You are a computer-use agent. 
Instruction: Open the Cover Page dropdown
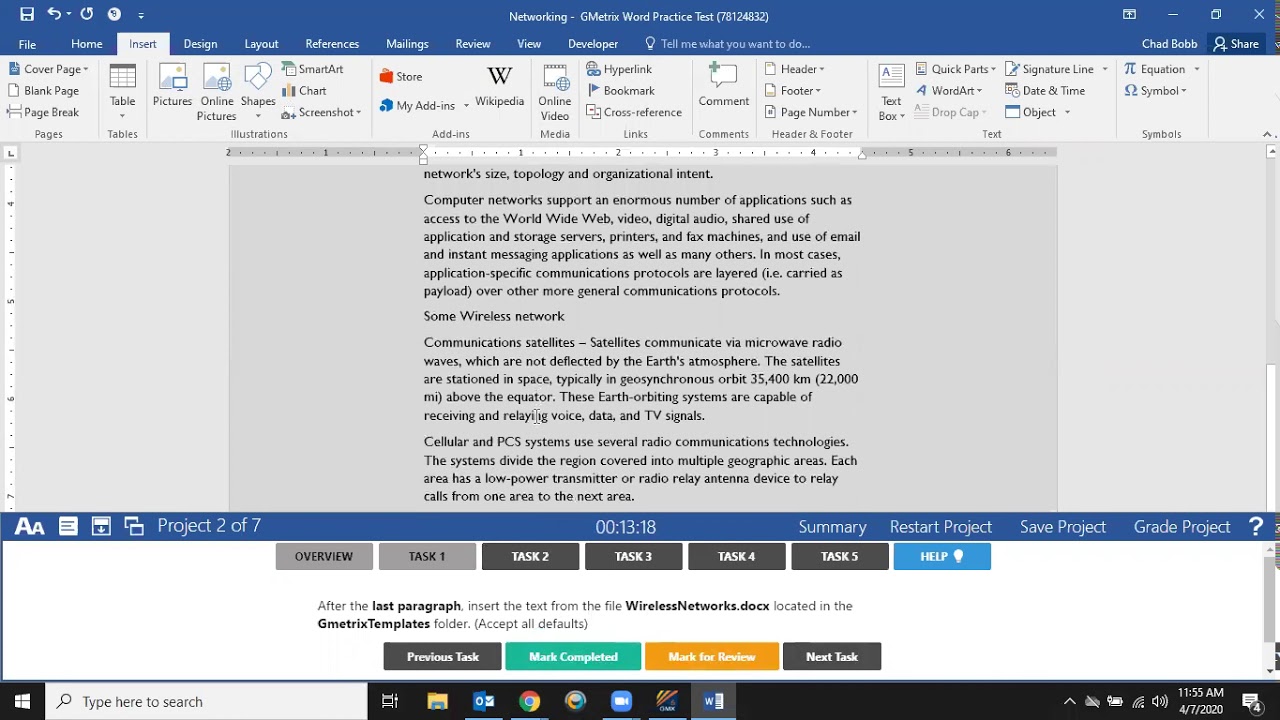[48, 69]
